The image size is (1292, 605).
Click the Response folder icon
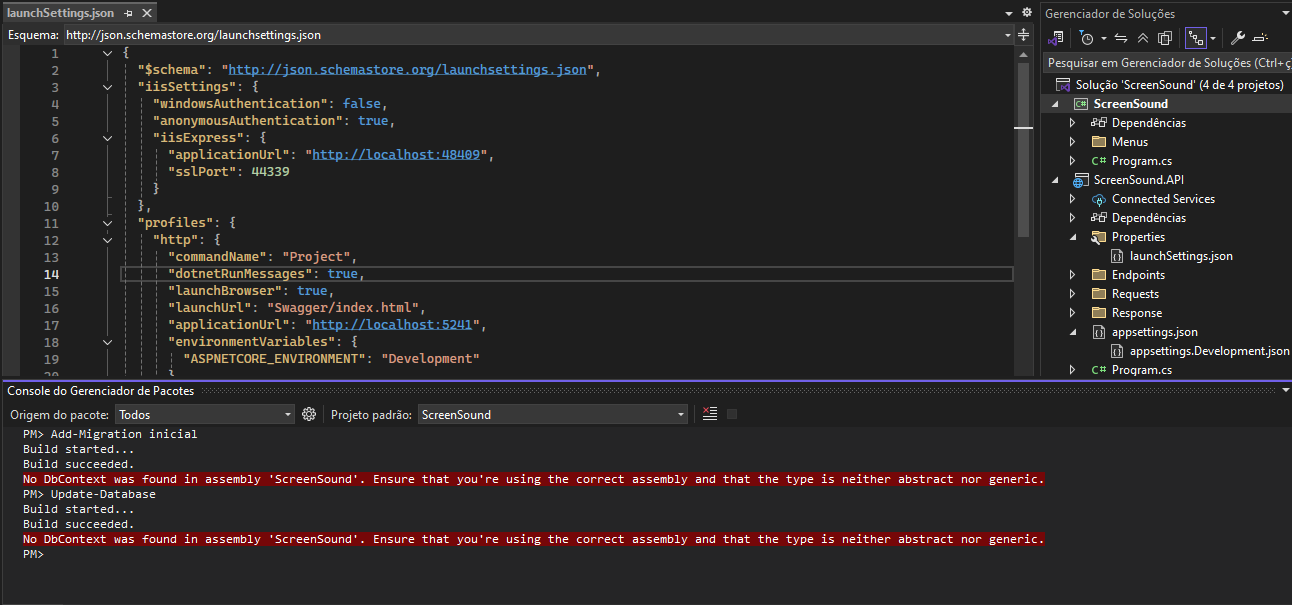pyautogui.click(x=1099, y=313)
